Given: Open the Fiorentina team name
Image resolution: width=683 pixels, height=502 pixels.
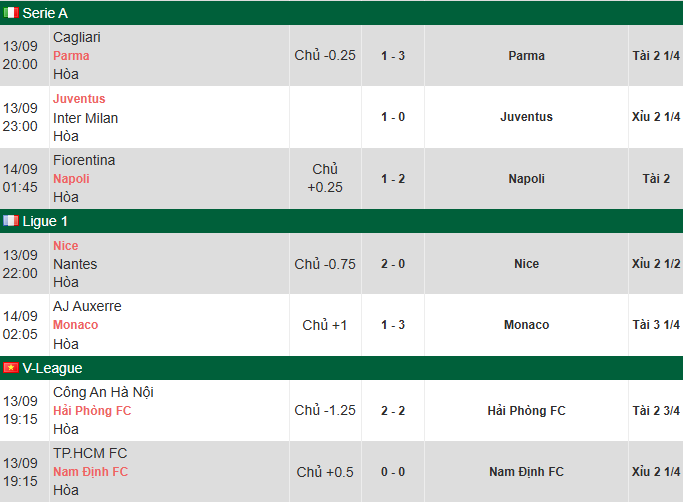Looking at the screenshot, I should [x=84, y=160].
